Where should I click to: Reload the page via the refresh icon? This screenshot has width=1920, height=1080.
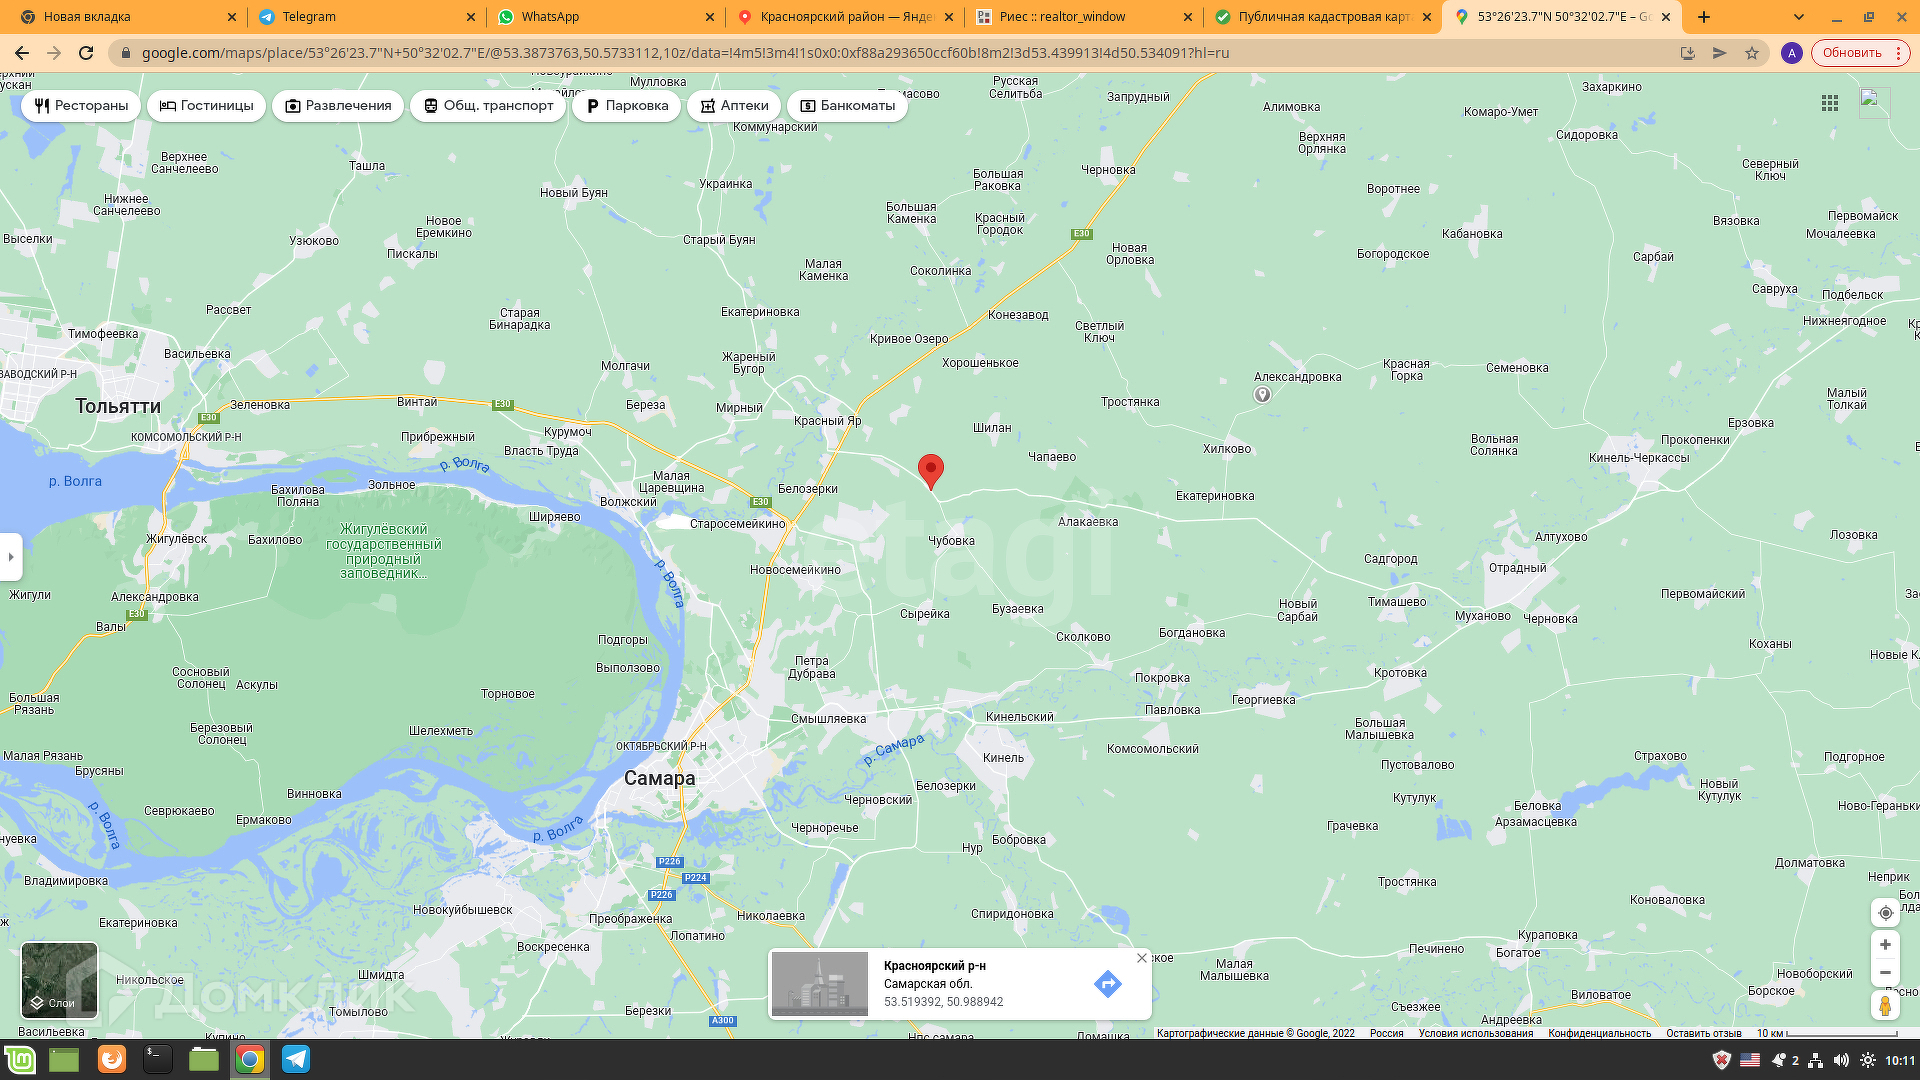(x=86, y=53)
